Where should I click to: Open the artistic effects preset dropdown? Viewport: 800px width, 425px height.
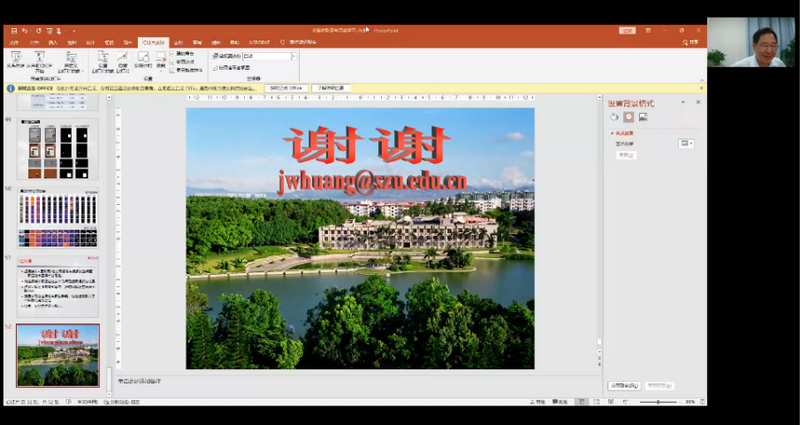pos(686,144)
